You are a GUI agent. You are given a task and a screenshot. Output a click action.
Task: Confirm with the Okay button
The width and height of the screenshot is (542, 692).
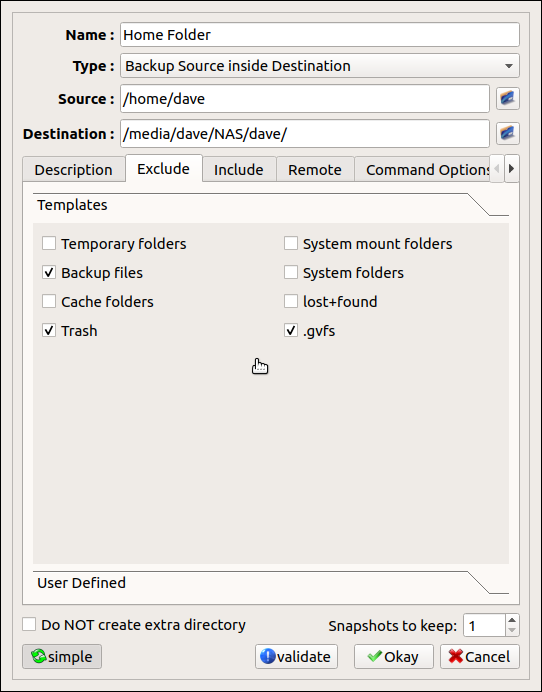tap(394, 656)
